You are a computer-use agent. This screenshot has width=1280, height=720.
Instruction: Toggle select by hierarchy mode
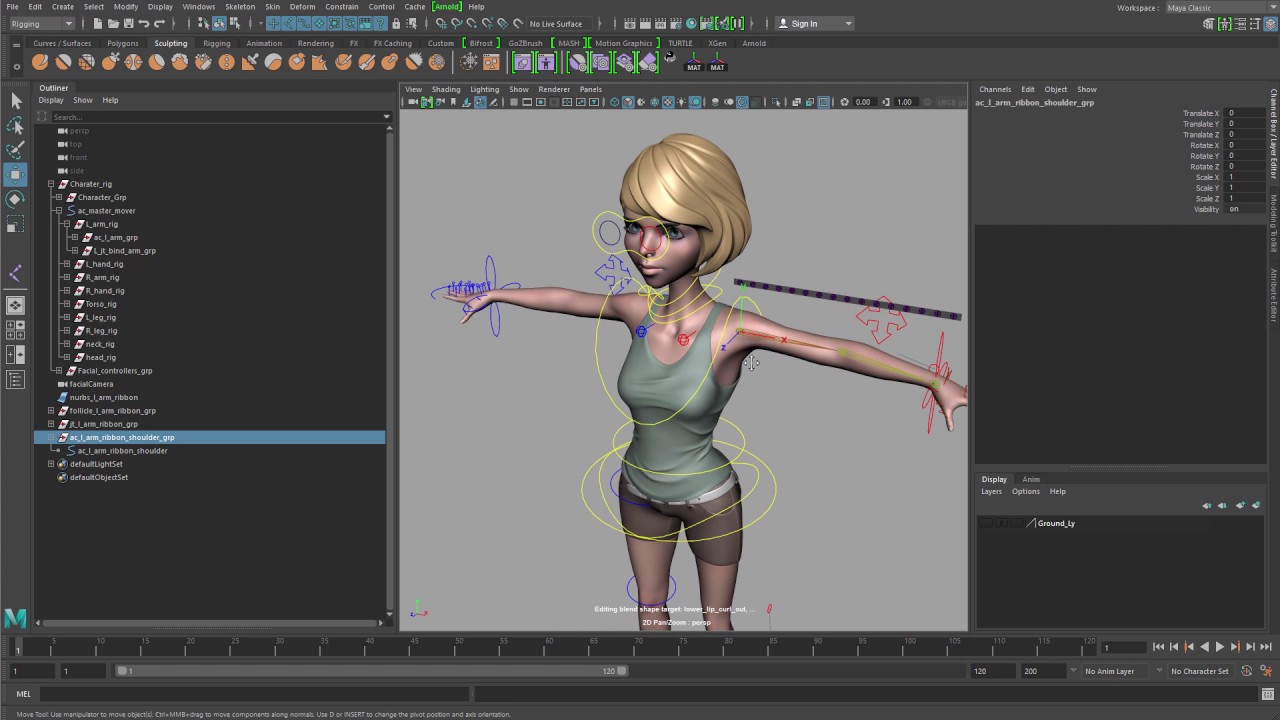[204, 23]
